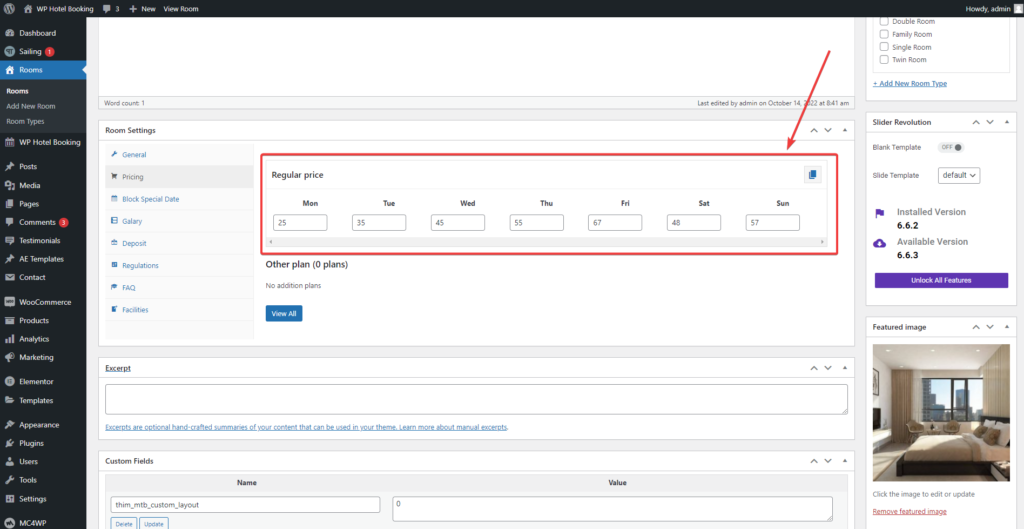Viewport: 1024px width, 529px height.
Task: Open the Dashboard icon in sidebar
Action: pos(9,33)
